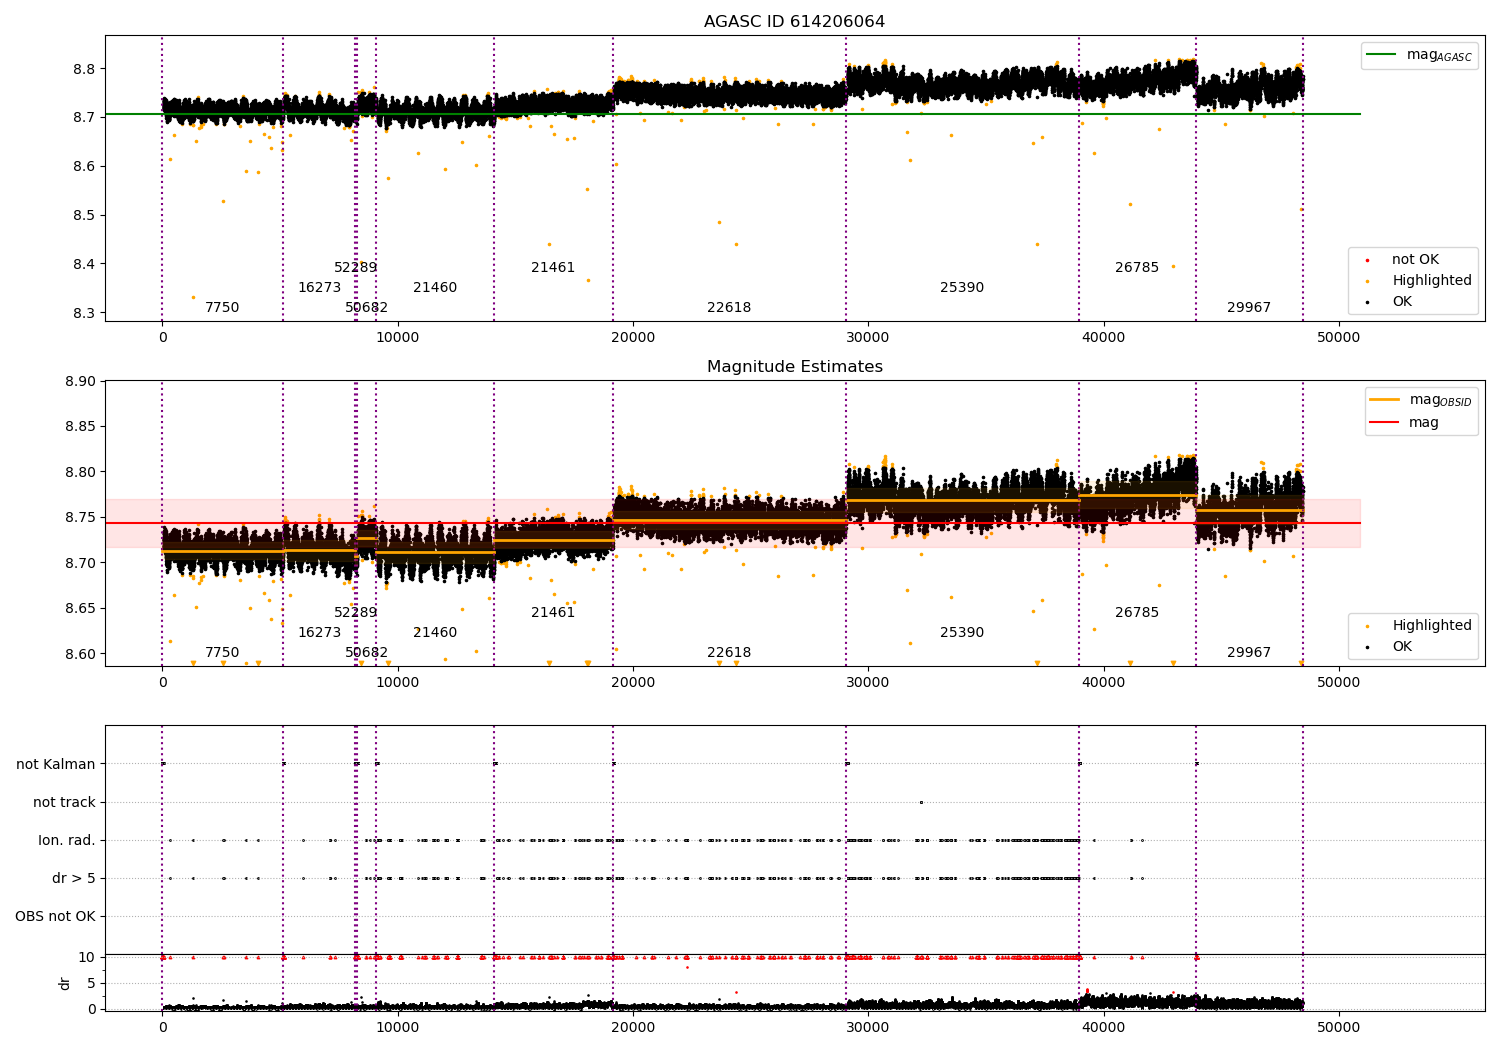Click obsid label 52289 in Magnitude Estimates plot
Image resolution: width=1500 pixels, height=1050 pixels.
tap(356, 613)
